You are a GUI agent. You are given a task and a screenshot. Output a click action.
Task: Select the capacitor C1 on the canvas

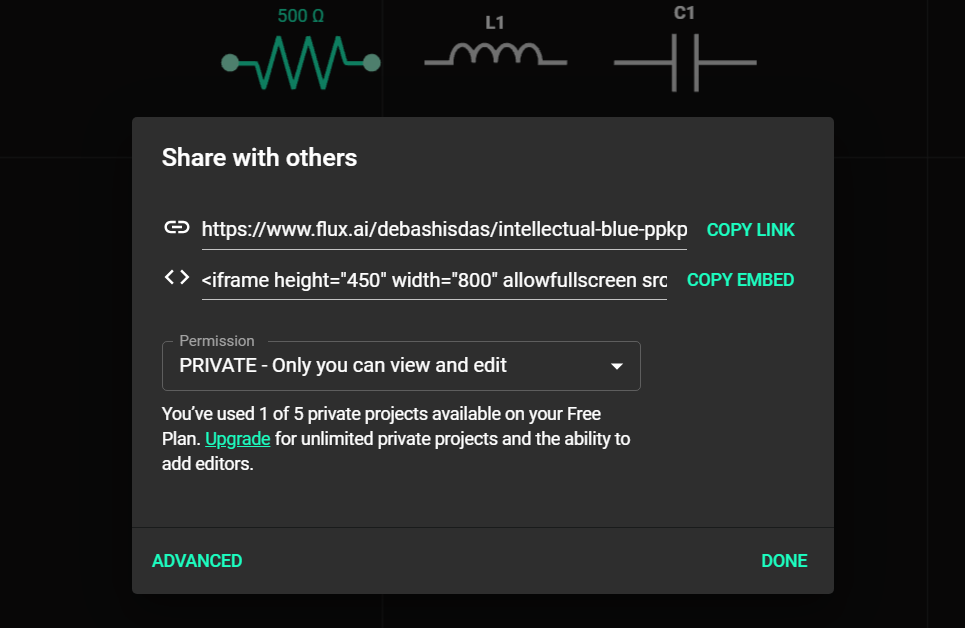pos(684,62)
